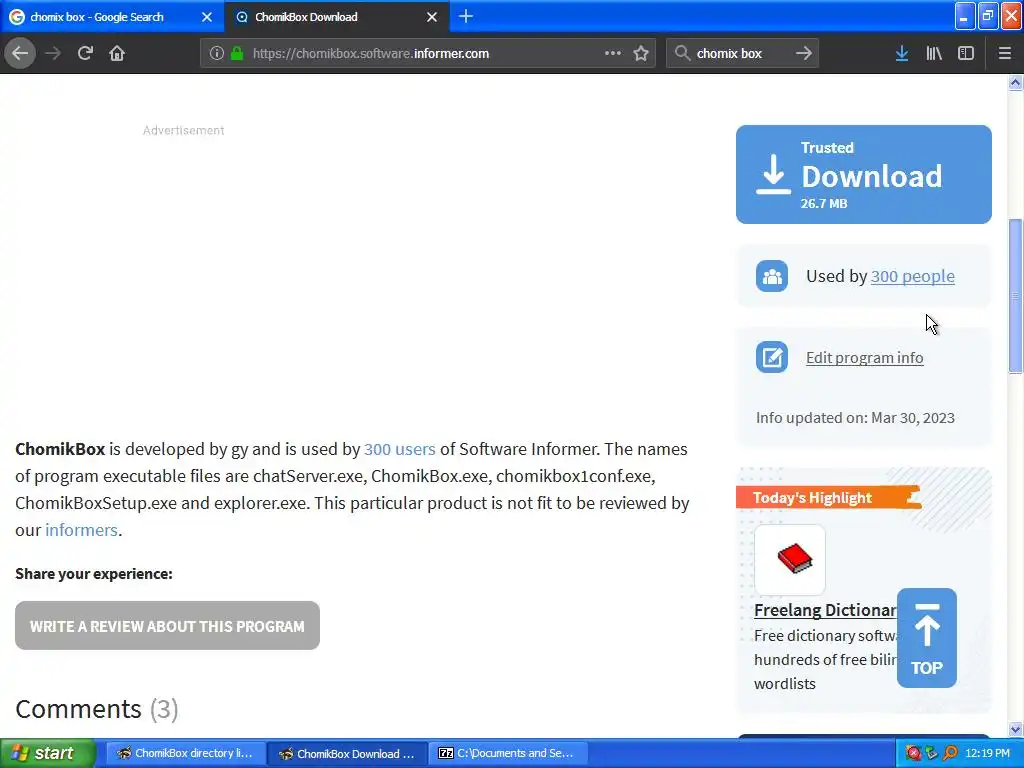Open the Freelang Dictionary link
Viewport: 1024px width, 768px height.
pyautogui.click(x=825, y=610)
